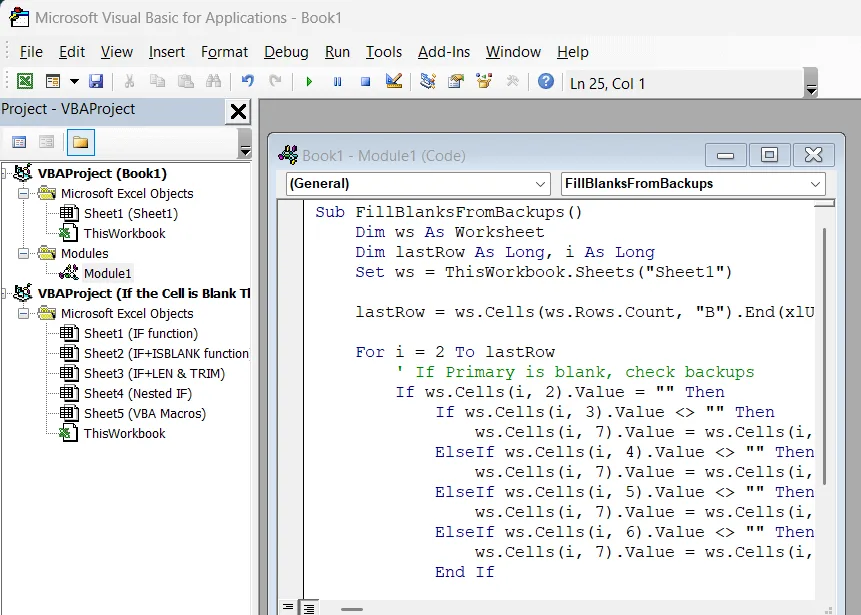Click the View Object icon in Project panel

(47, 143)
